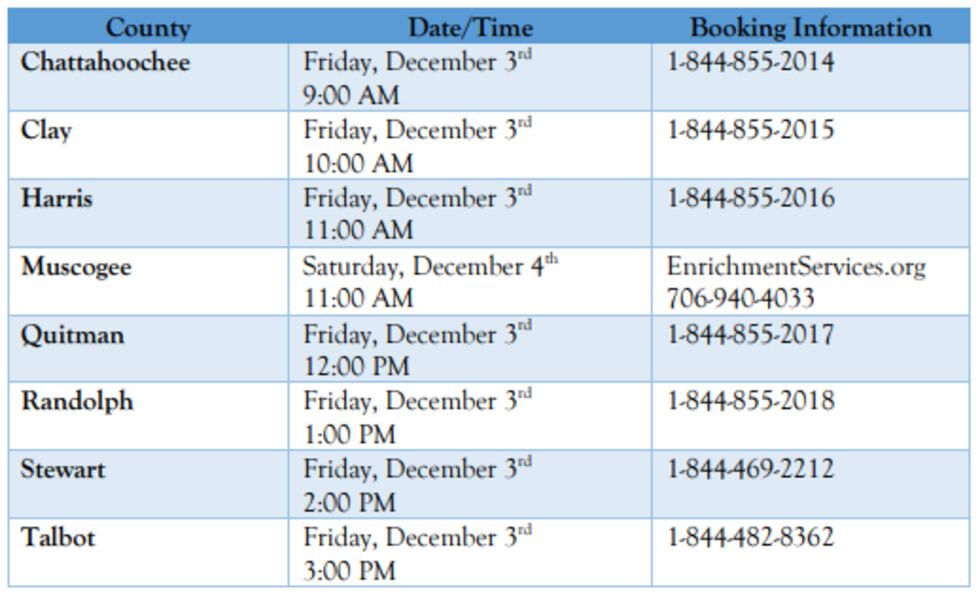Viewport: 980px width, 595px height.
Task: Click the Harris booking number 1-844-855-2016
Action: pos(750,198)
